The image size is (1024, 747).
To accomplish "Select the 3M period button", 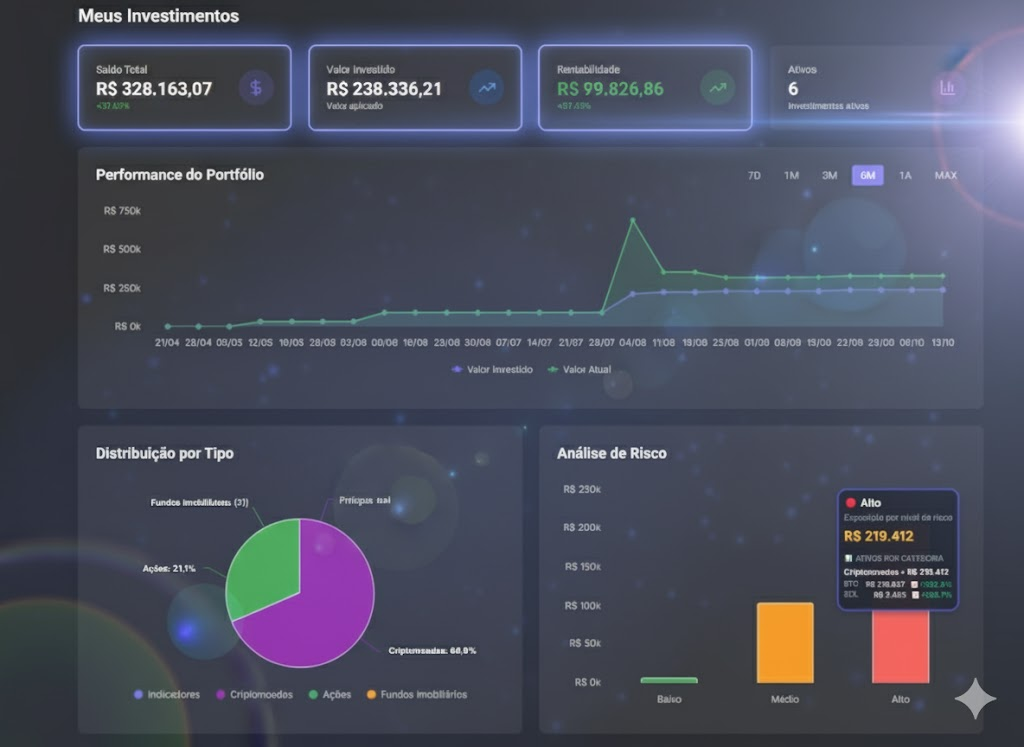I will 829,175.
